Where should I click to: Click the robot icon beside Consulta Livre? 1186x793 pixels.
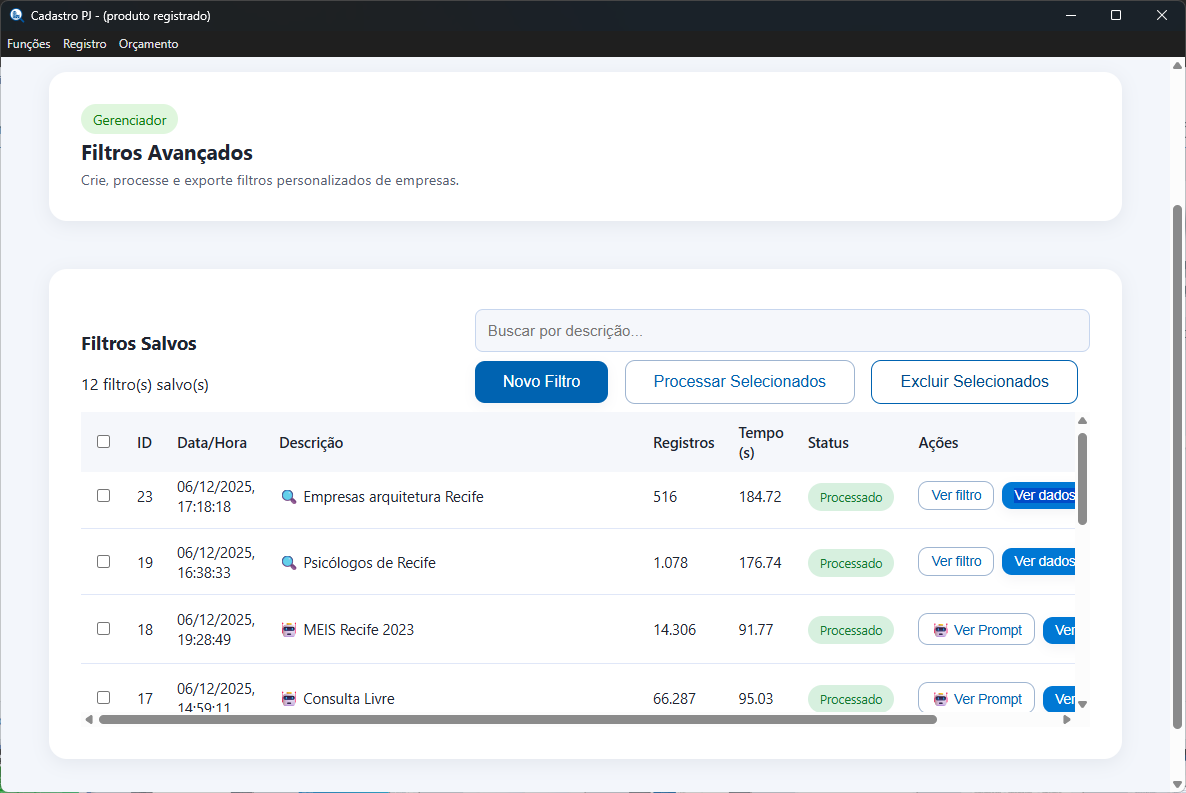(289, 699)
